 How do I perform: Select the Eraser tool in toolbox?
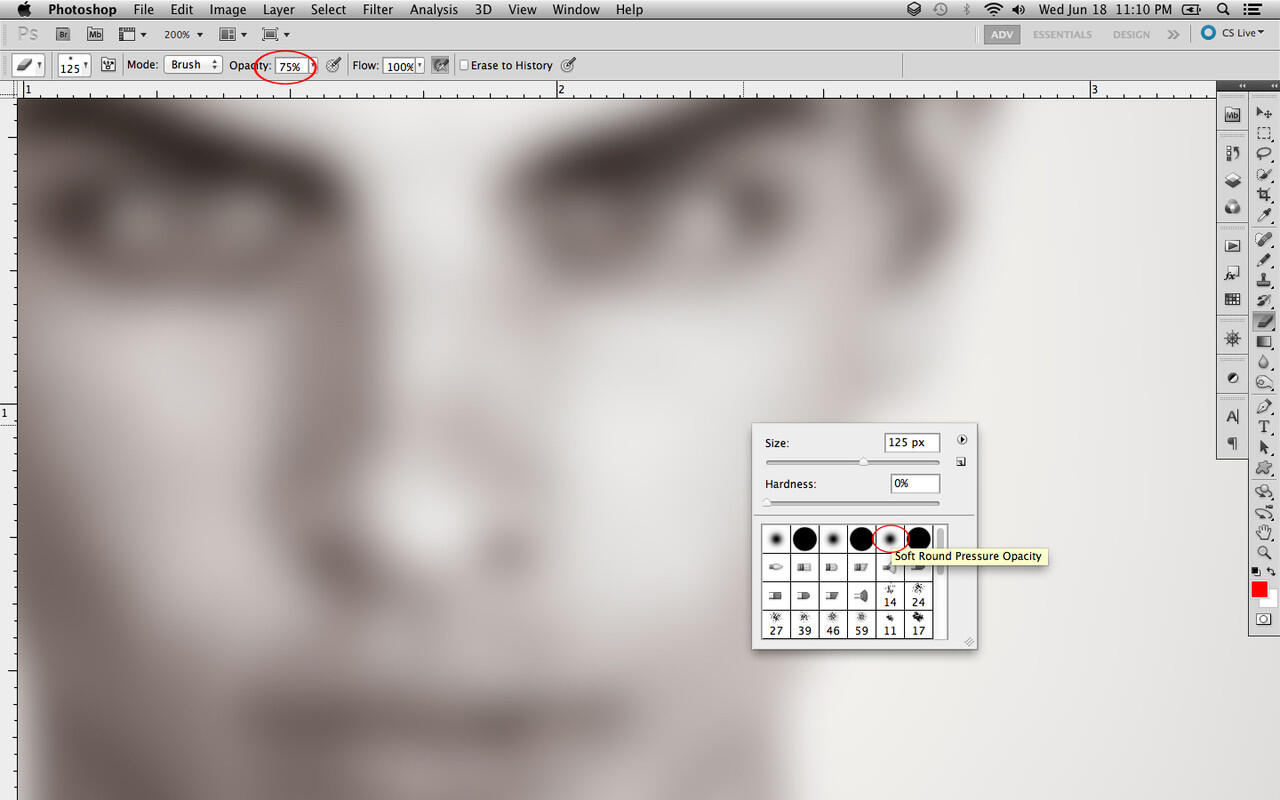click(1264, 321)
